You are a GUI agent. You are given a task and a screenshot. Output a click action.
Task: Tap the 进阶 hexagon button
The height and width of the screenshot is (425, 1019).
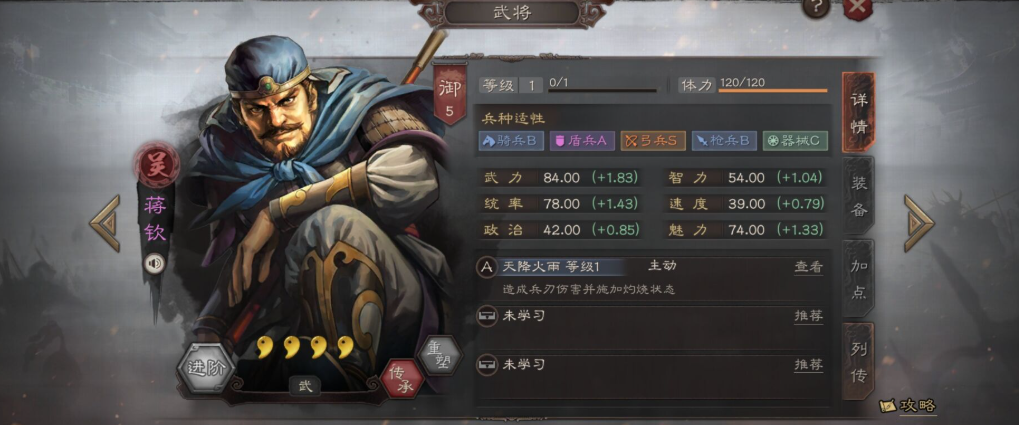tap(206, 368)
